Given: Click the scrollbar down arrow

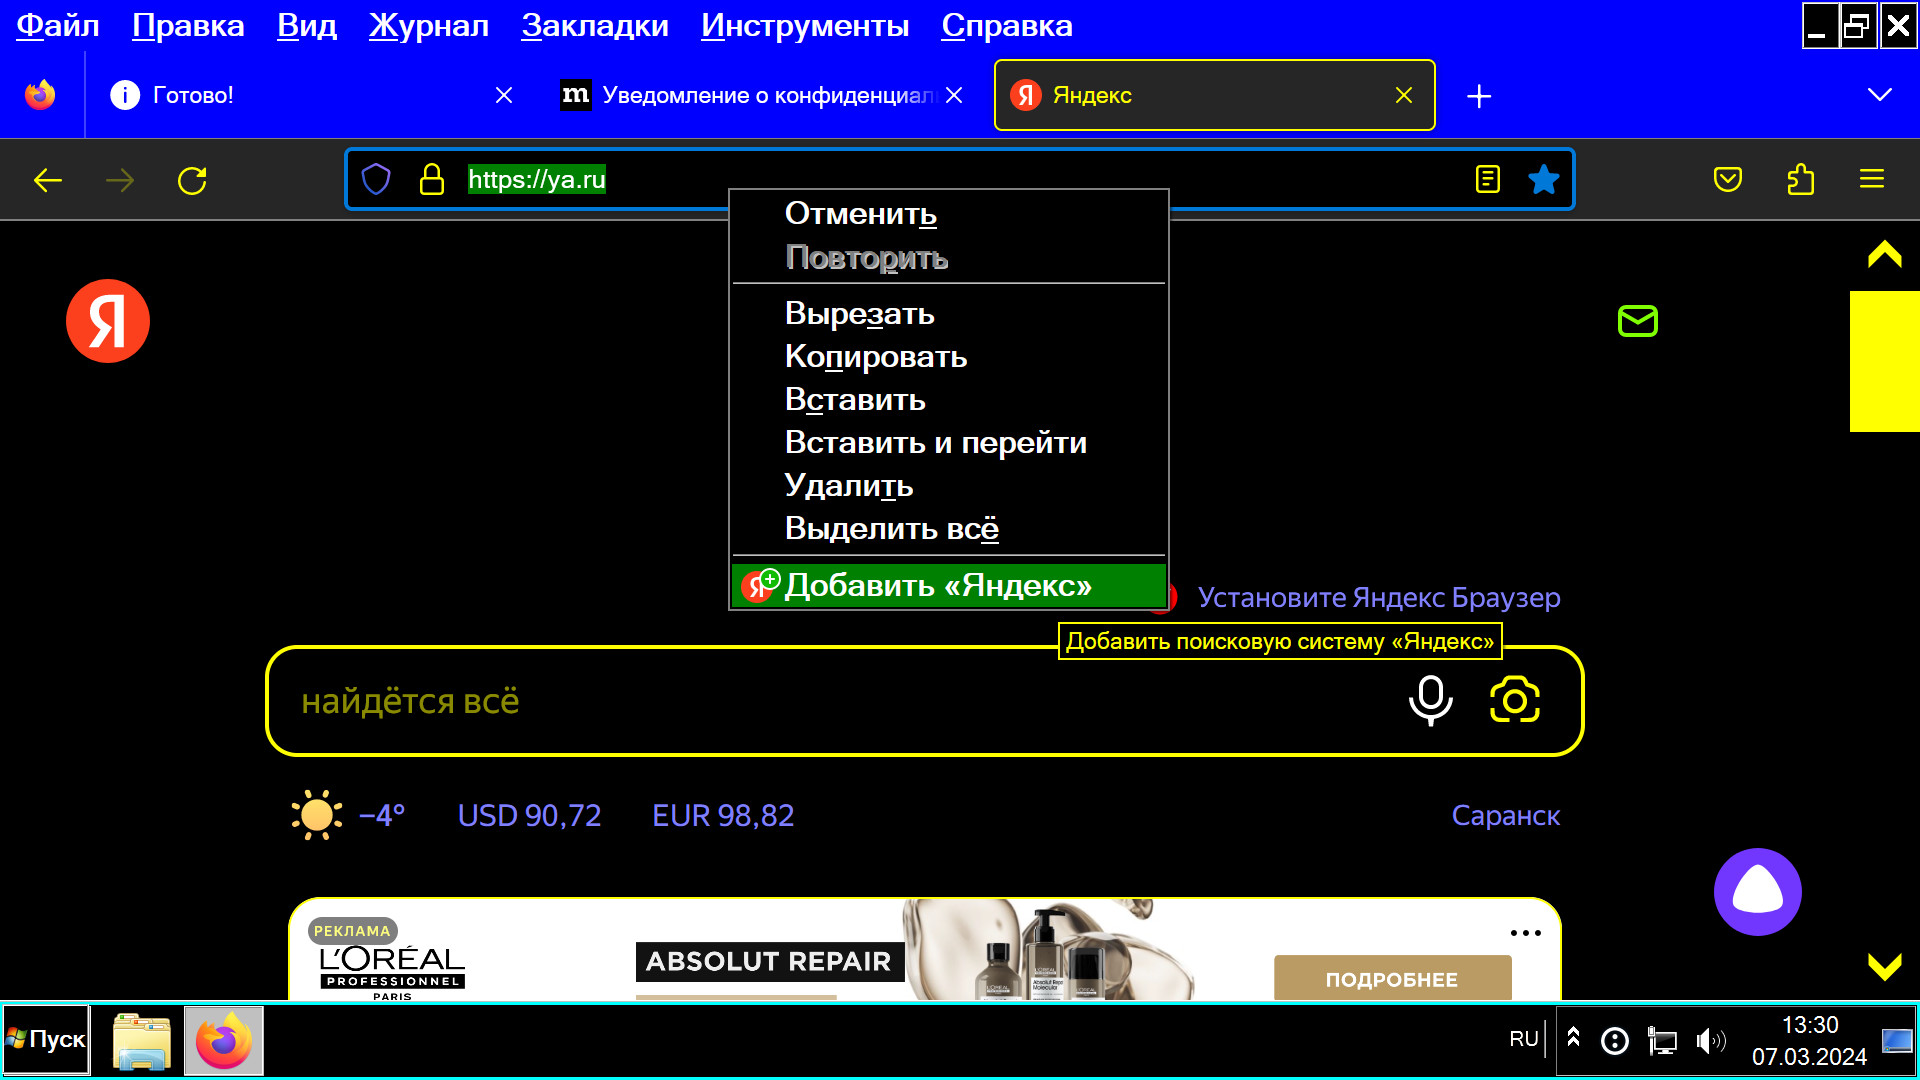Looking at the screenshot, I should click(x=1884, y=967).
